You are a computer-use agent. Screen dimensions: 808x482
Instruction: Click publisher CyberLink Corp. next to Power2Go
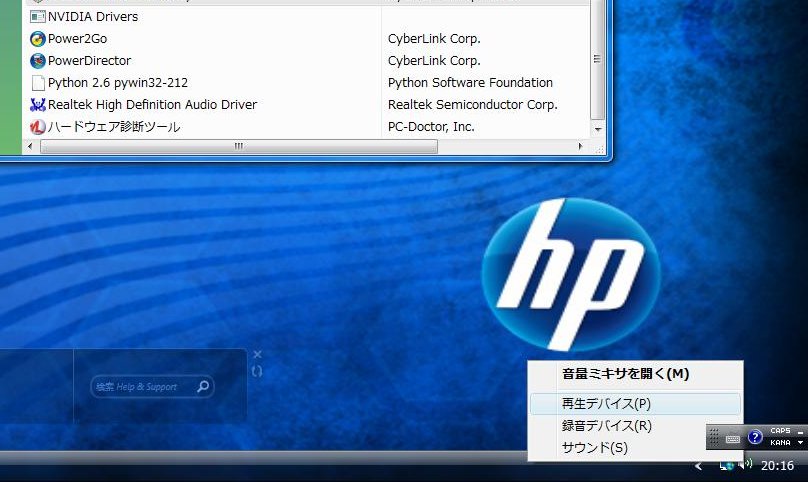434,39
